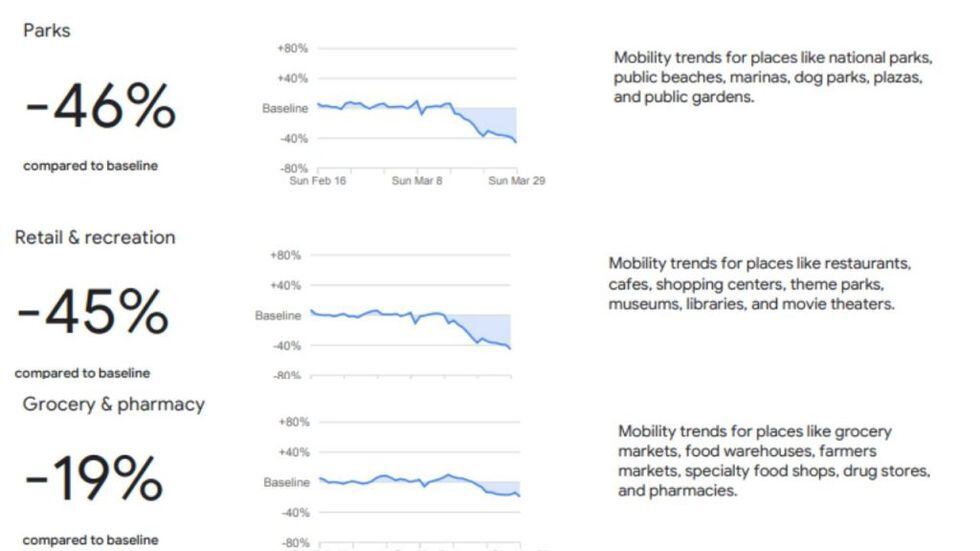Click the grocery markets description text
980x551 pixels.
tap(774, 461)
